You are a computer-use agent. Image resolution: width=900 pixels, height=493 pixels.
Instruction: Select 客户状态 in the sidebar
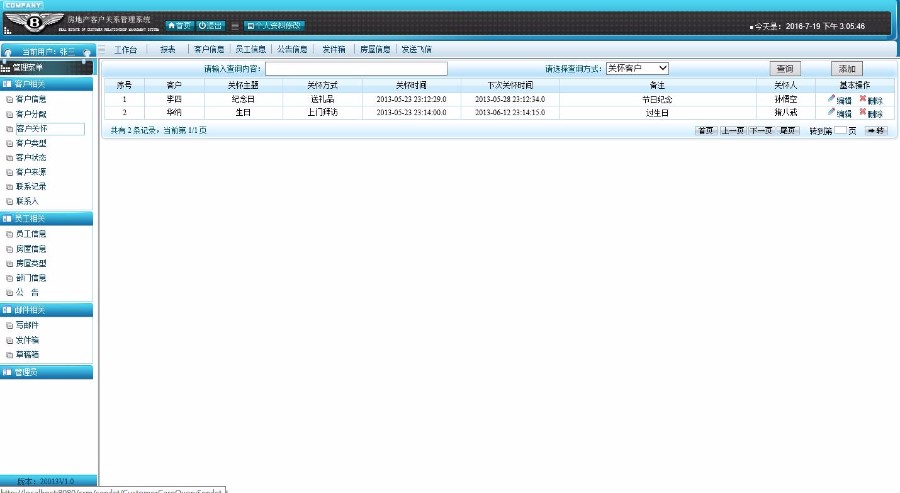(x=31, y=157)
